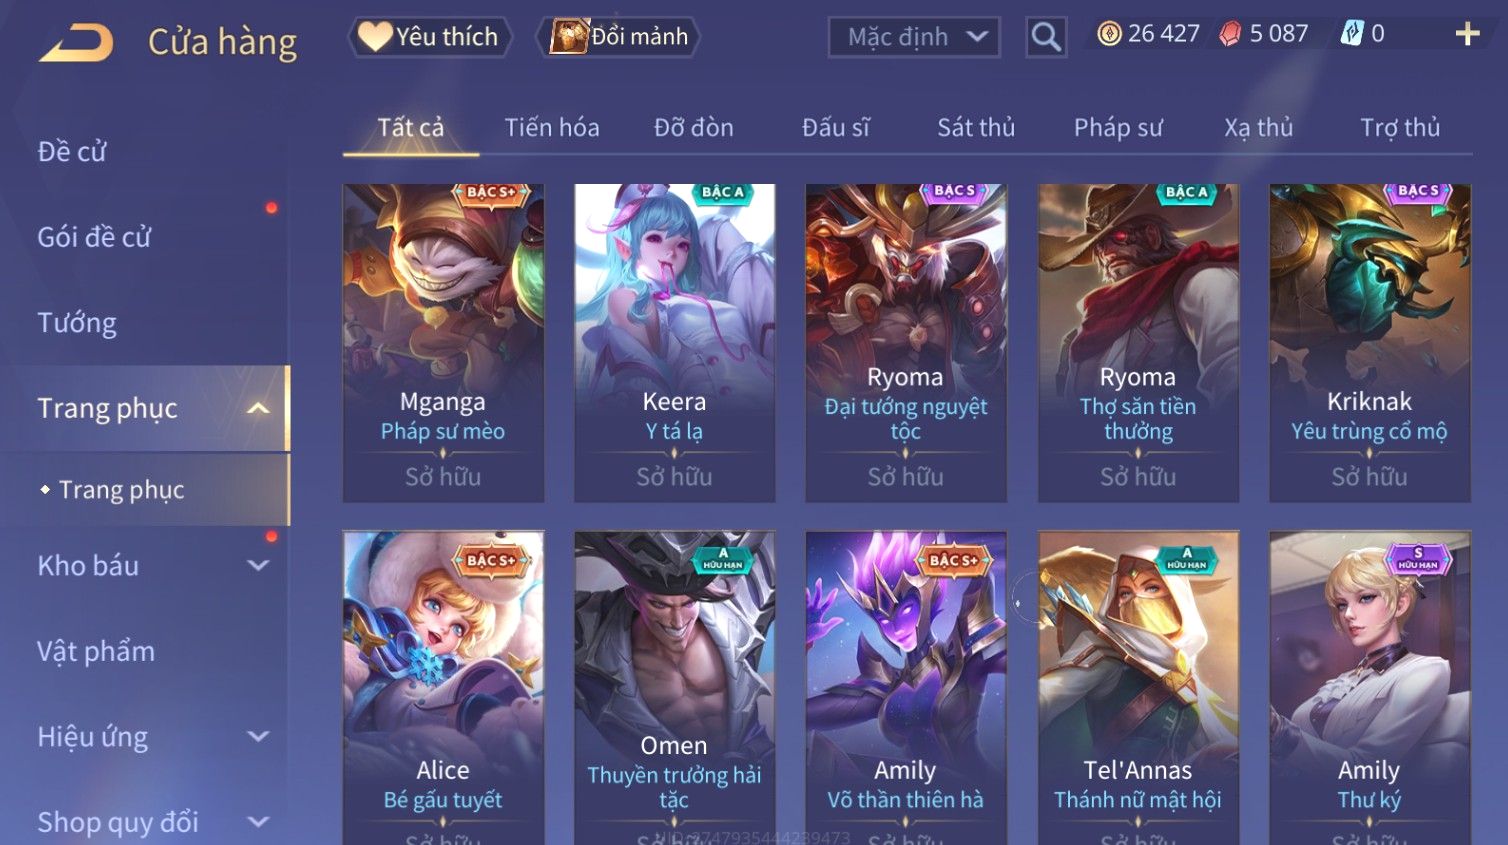Click the blue voucher currency icon
Viewport: 1508px width, 845px height.
pyautogui.click(x=1352, y=34)
